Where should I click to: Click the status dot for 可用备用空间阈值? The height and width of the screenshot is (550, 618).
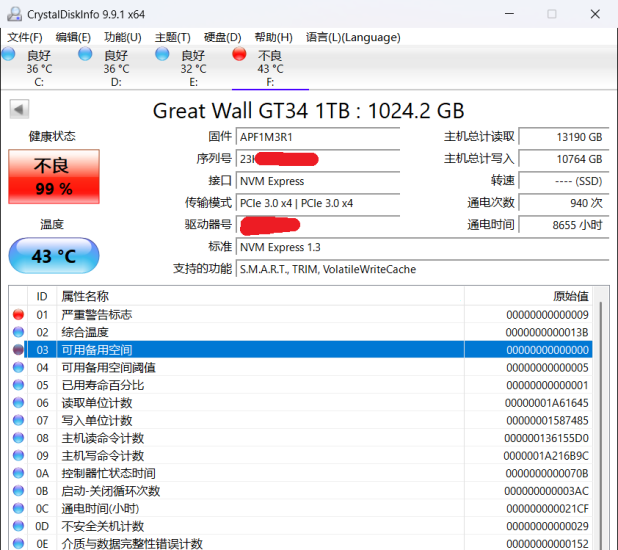pos(19,367)
